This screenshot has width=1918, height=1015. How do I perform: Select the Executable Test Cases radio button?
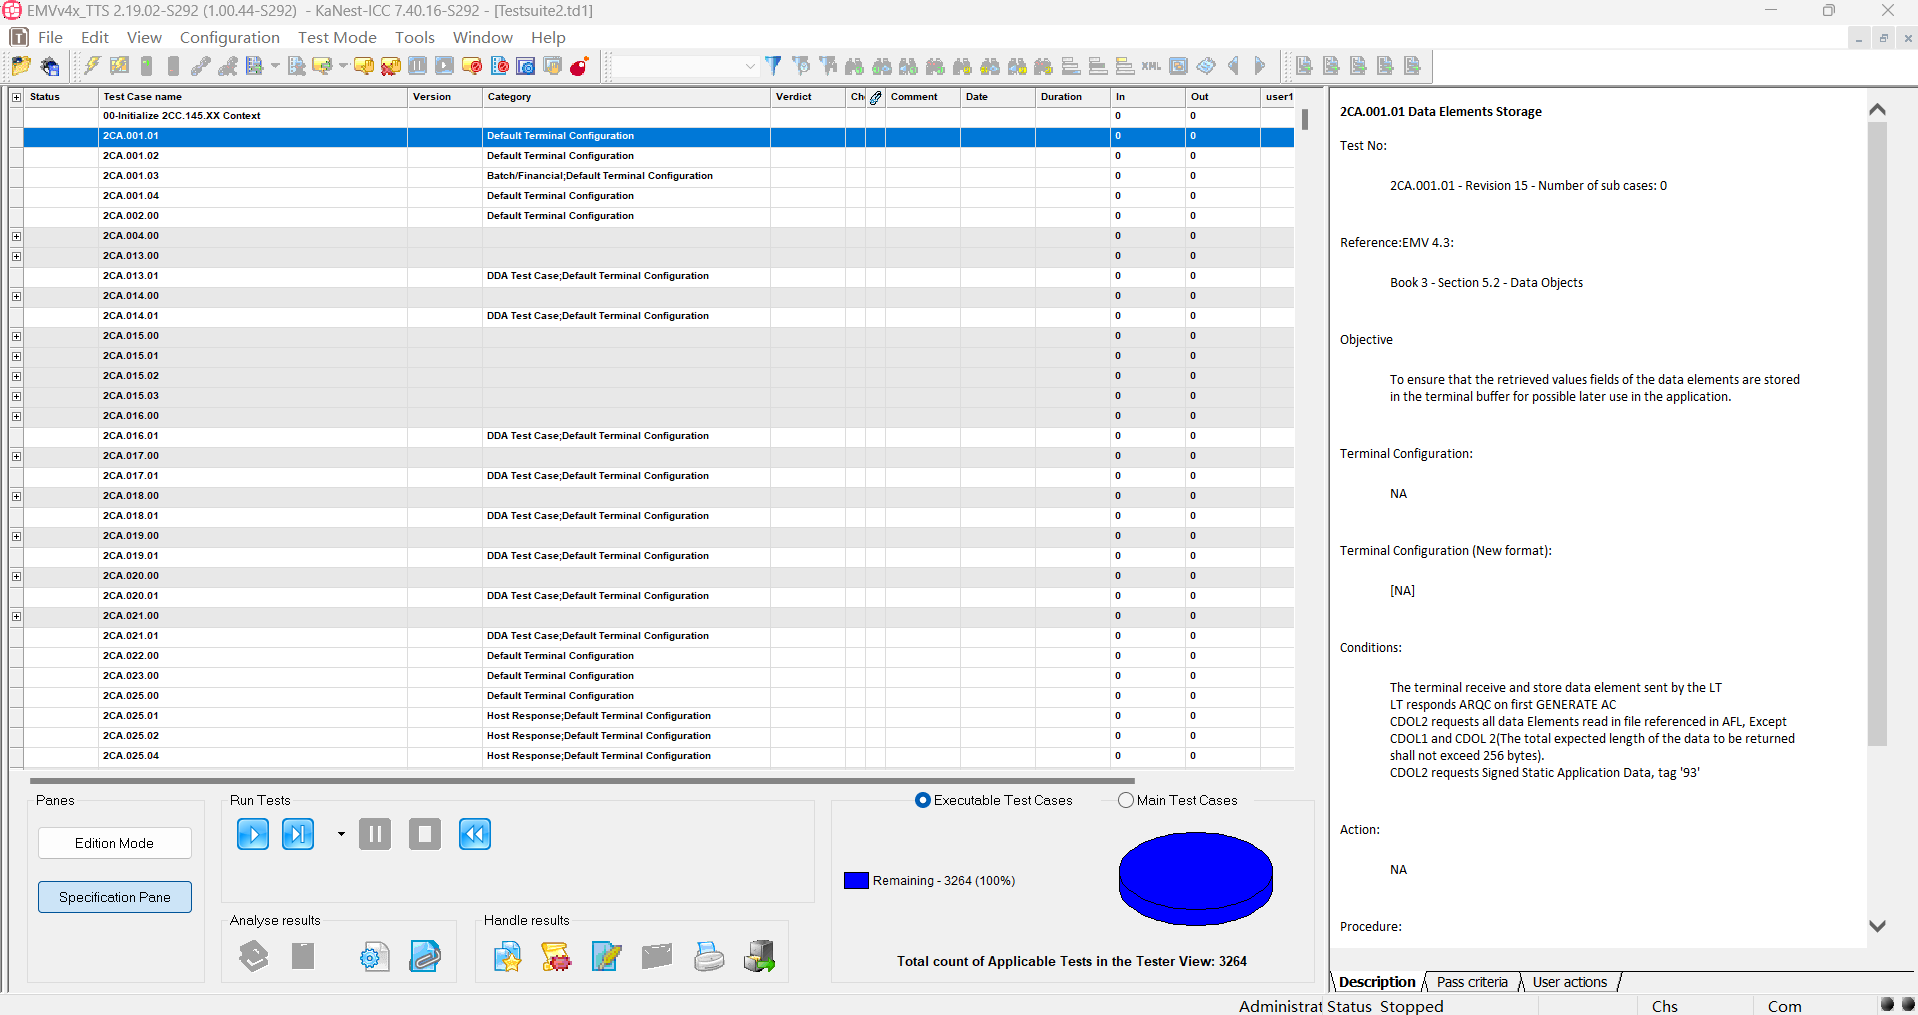coord(923,800)
